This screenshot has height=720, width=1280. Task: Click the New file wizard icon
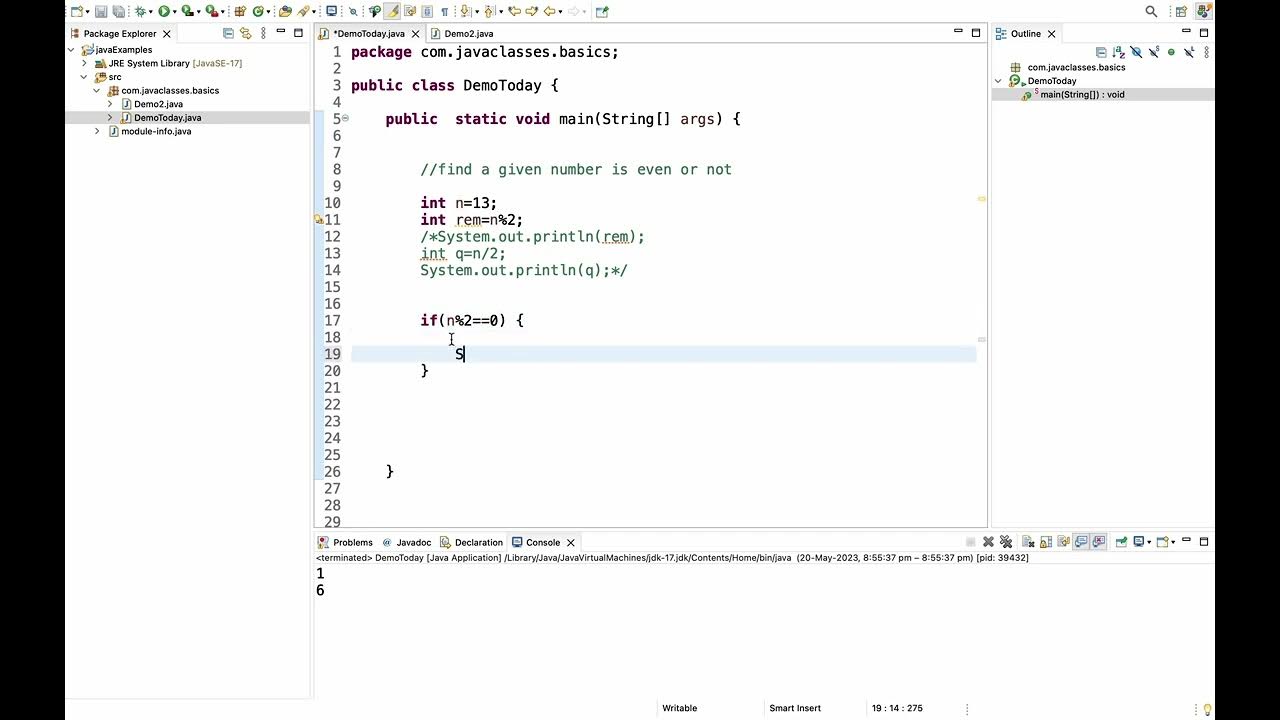[x=77, y=12]
